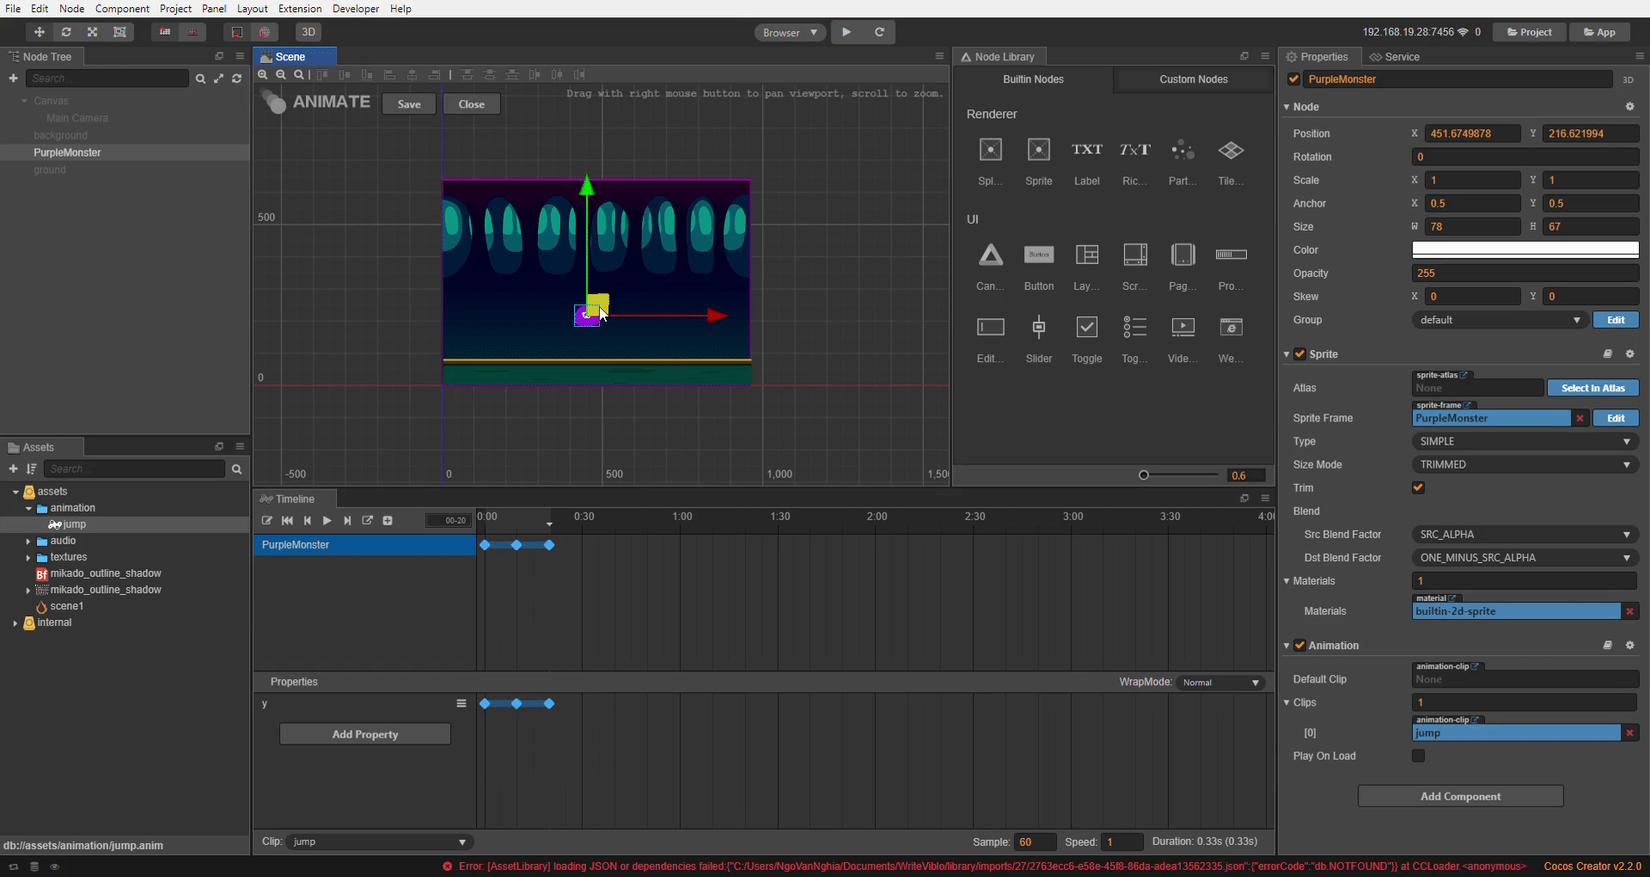
Task: Click the preview play button next to Browser
Action: coord(847,32)
